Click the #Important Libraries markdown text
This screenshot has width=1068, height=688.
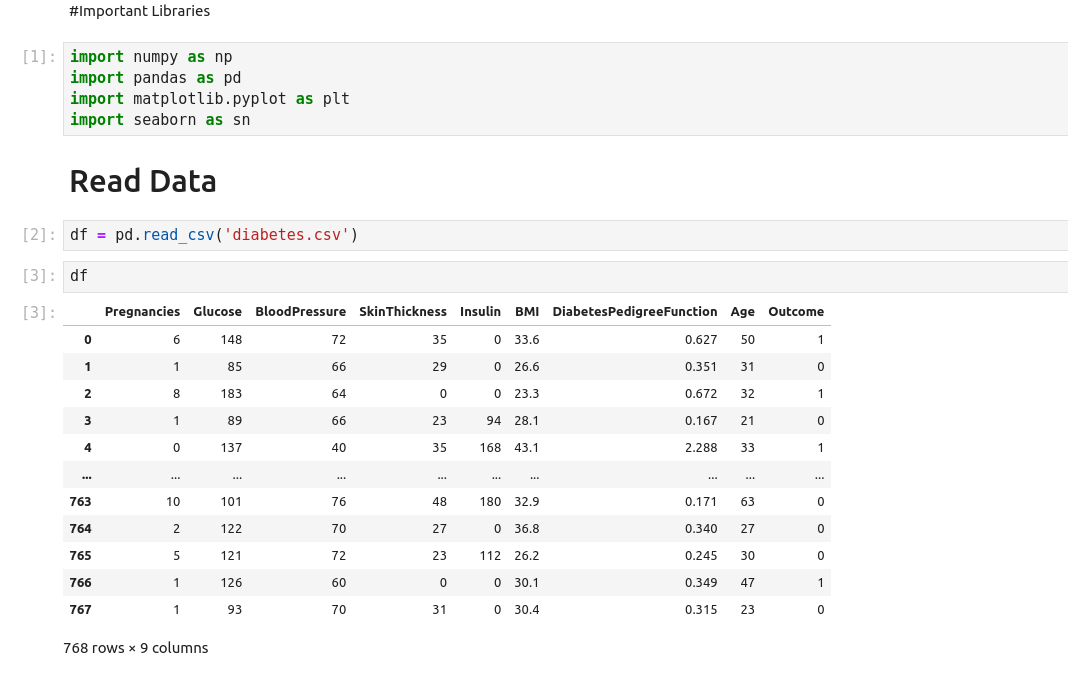[139, 11]
